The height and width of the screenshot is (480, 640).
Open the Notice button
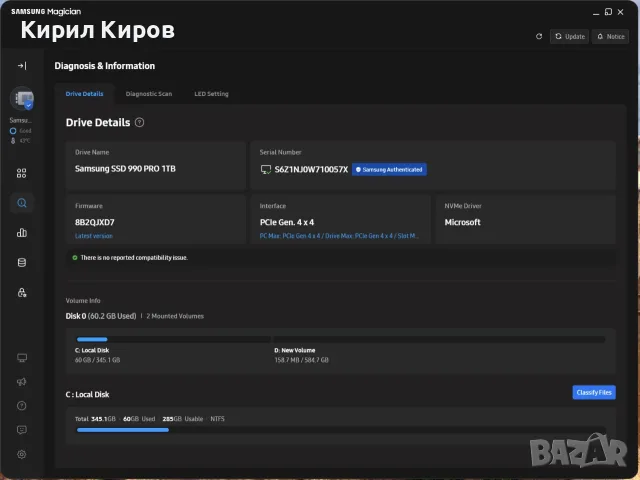coord(610,36)
